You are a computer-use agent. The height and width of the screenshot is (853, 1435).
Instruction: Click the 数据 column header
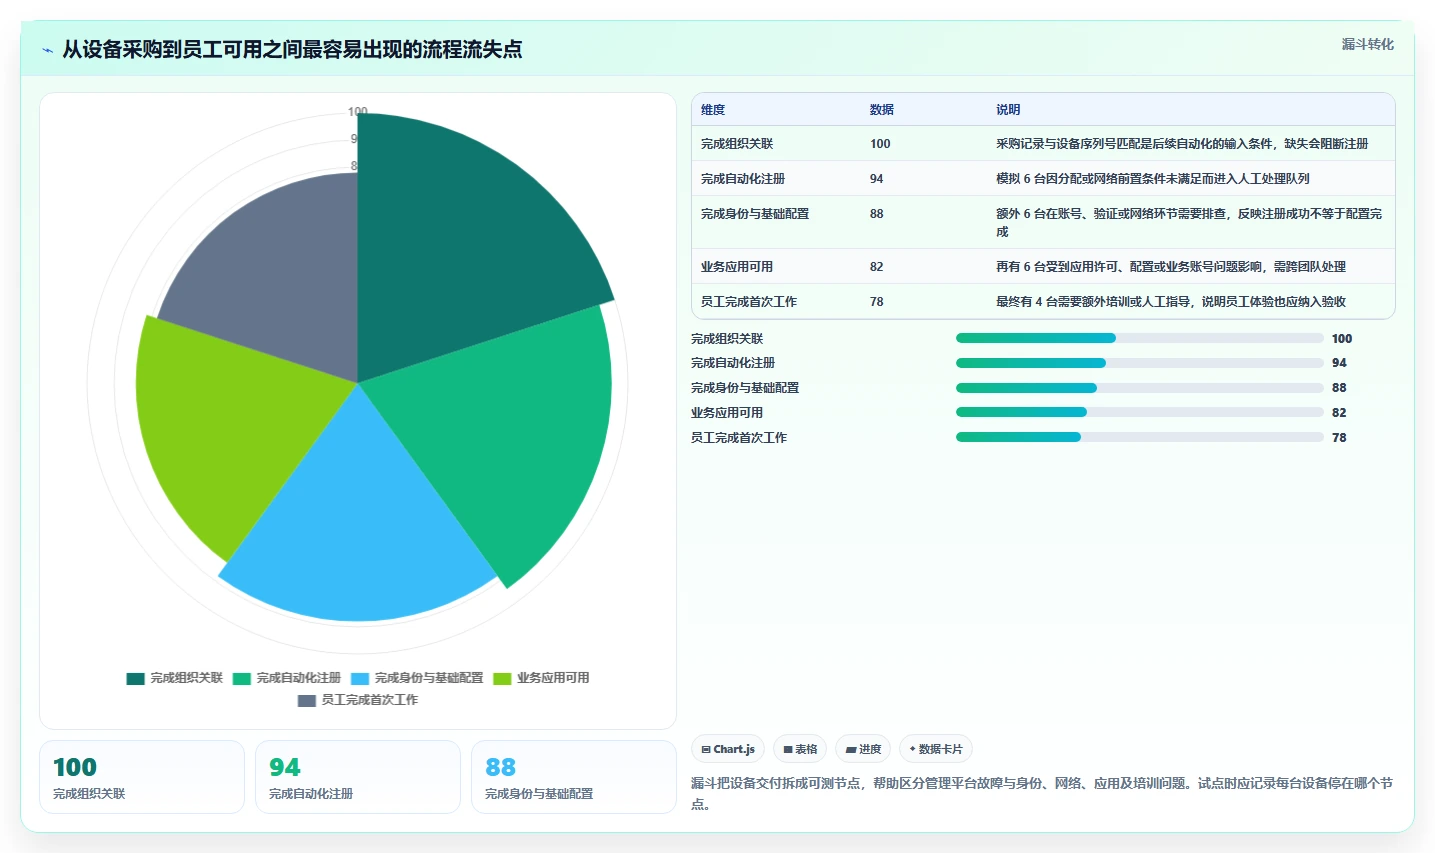[882, 110]
